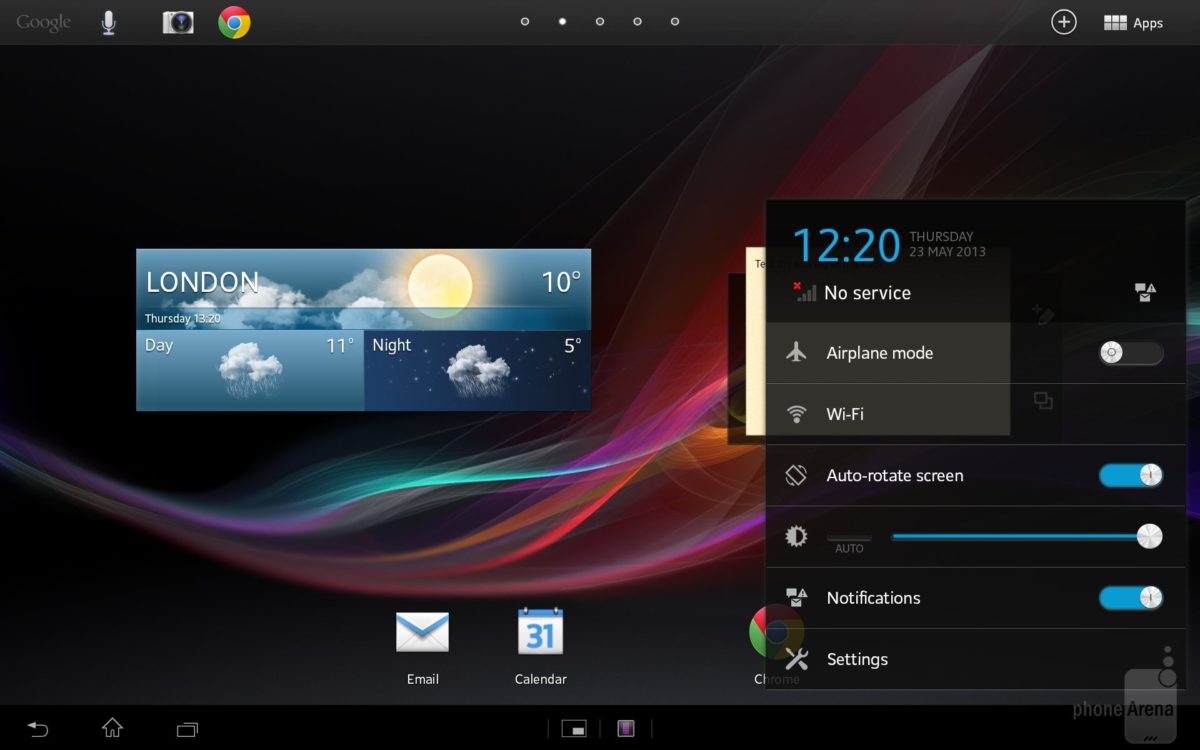The width and height of the screenshot is (1200, 750).
Task: Disable Auto-rotate screen switch
Action: 1130,476
